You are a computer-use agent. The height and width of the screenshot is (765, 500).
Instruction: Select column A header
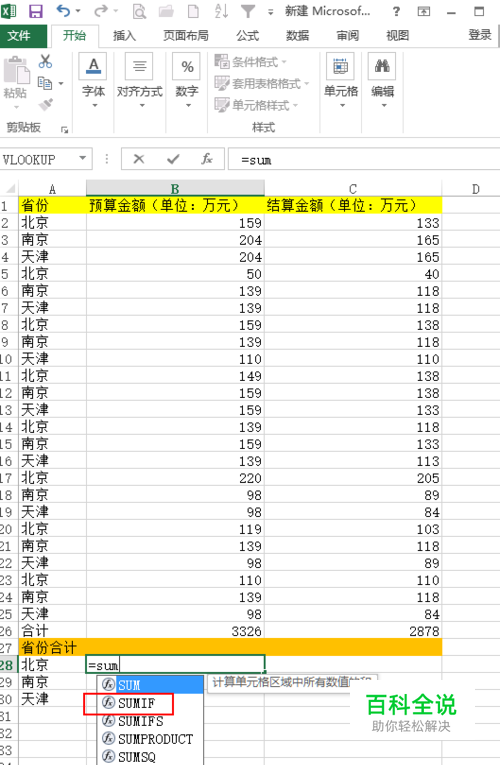(x=52, y=189)
